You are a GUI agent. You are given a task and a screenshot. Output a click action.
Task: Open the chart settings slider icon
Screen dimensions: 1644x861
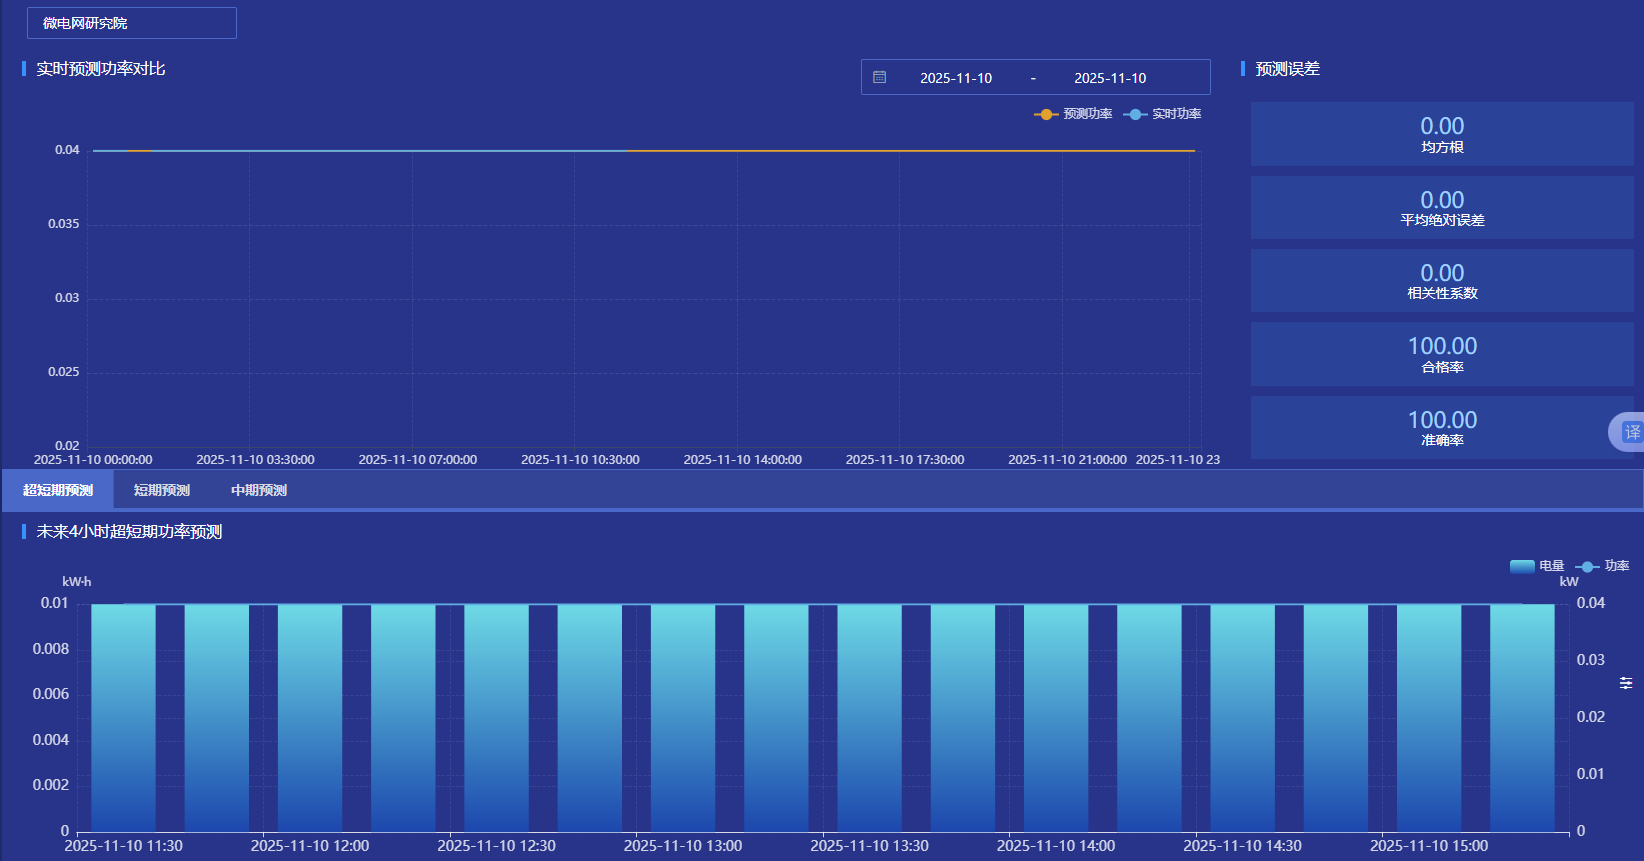pos(1626,683)
